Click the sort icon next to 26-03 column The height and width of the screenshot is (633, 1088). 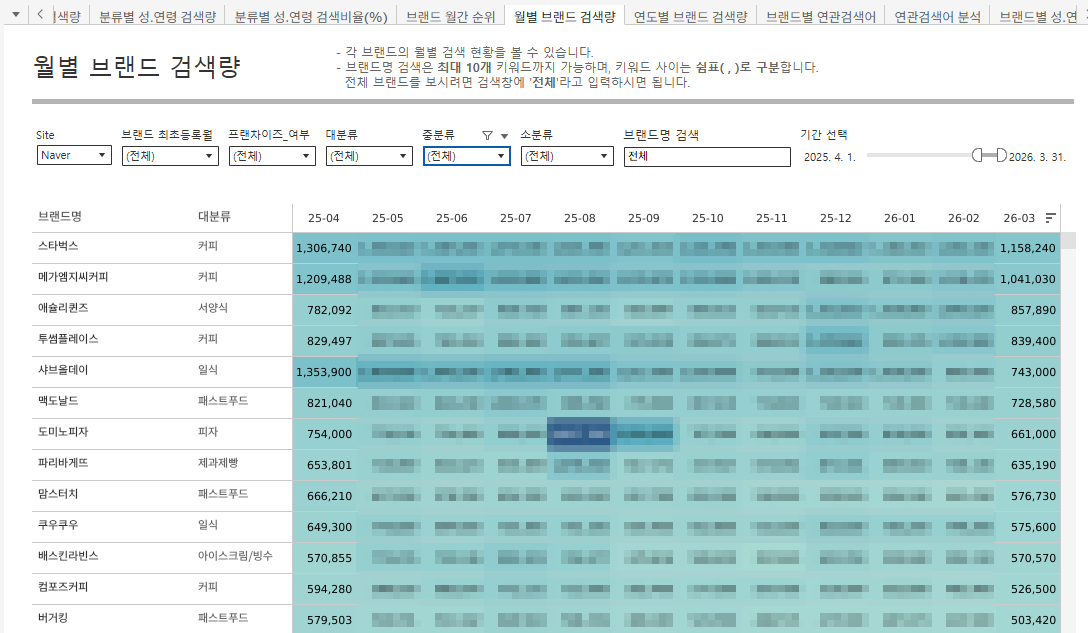tap(1051, 218)
